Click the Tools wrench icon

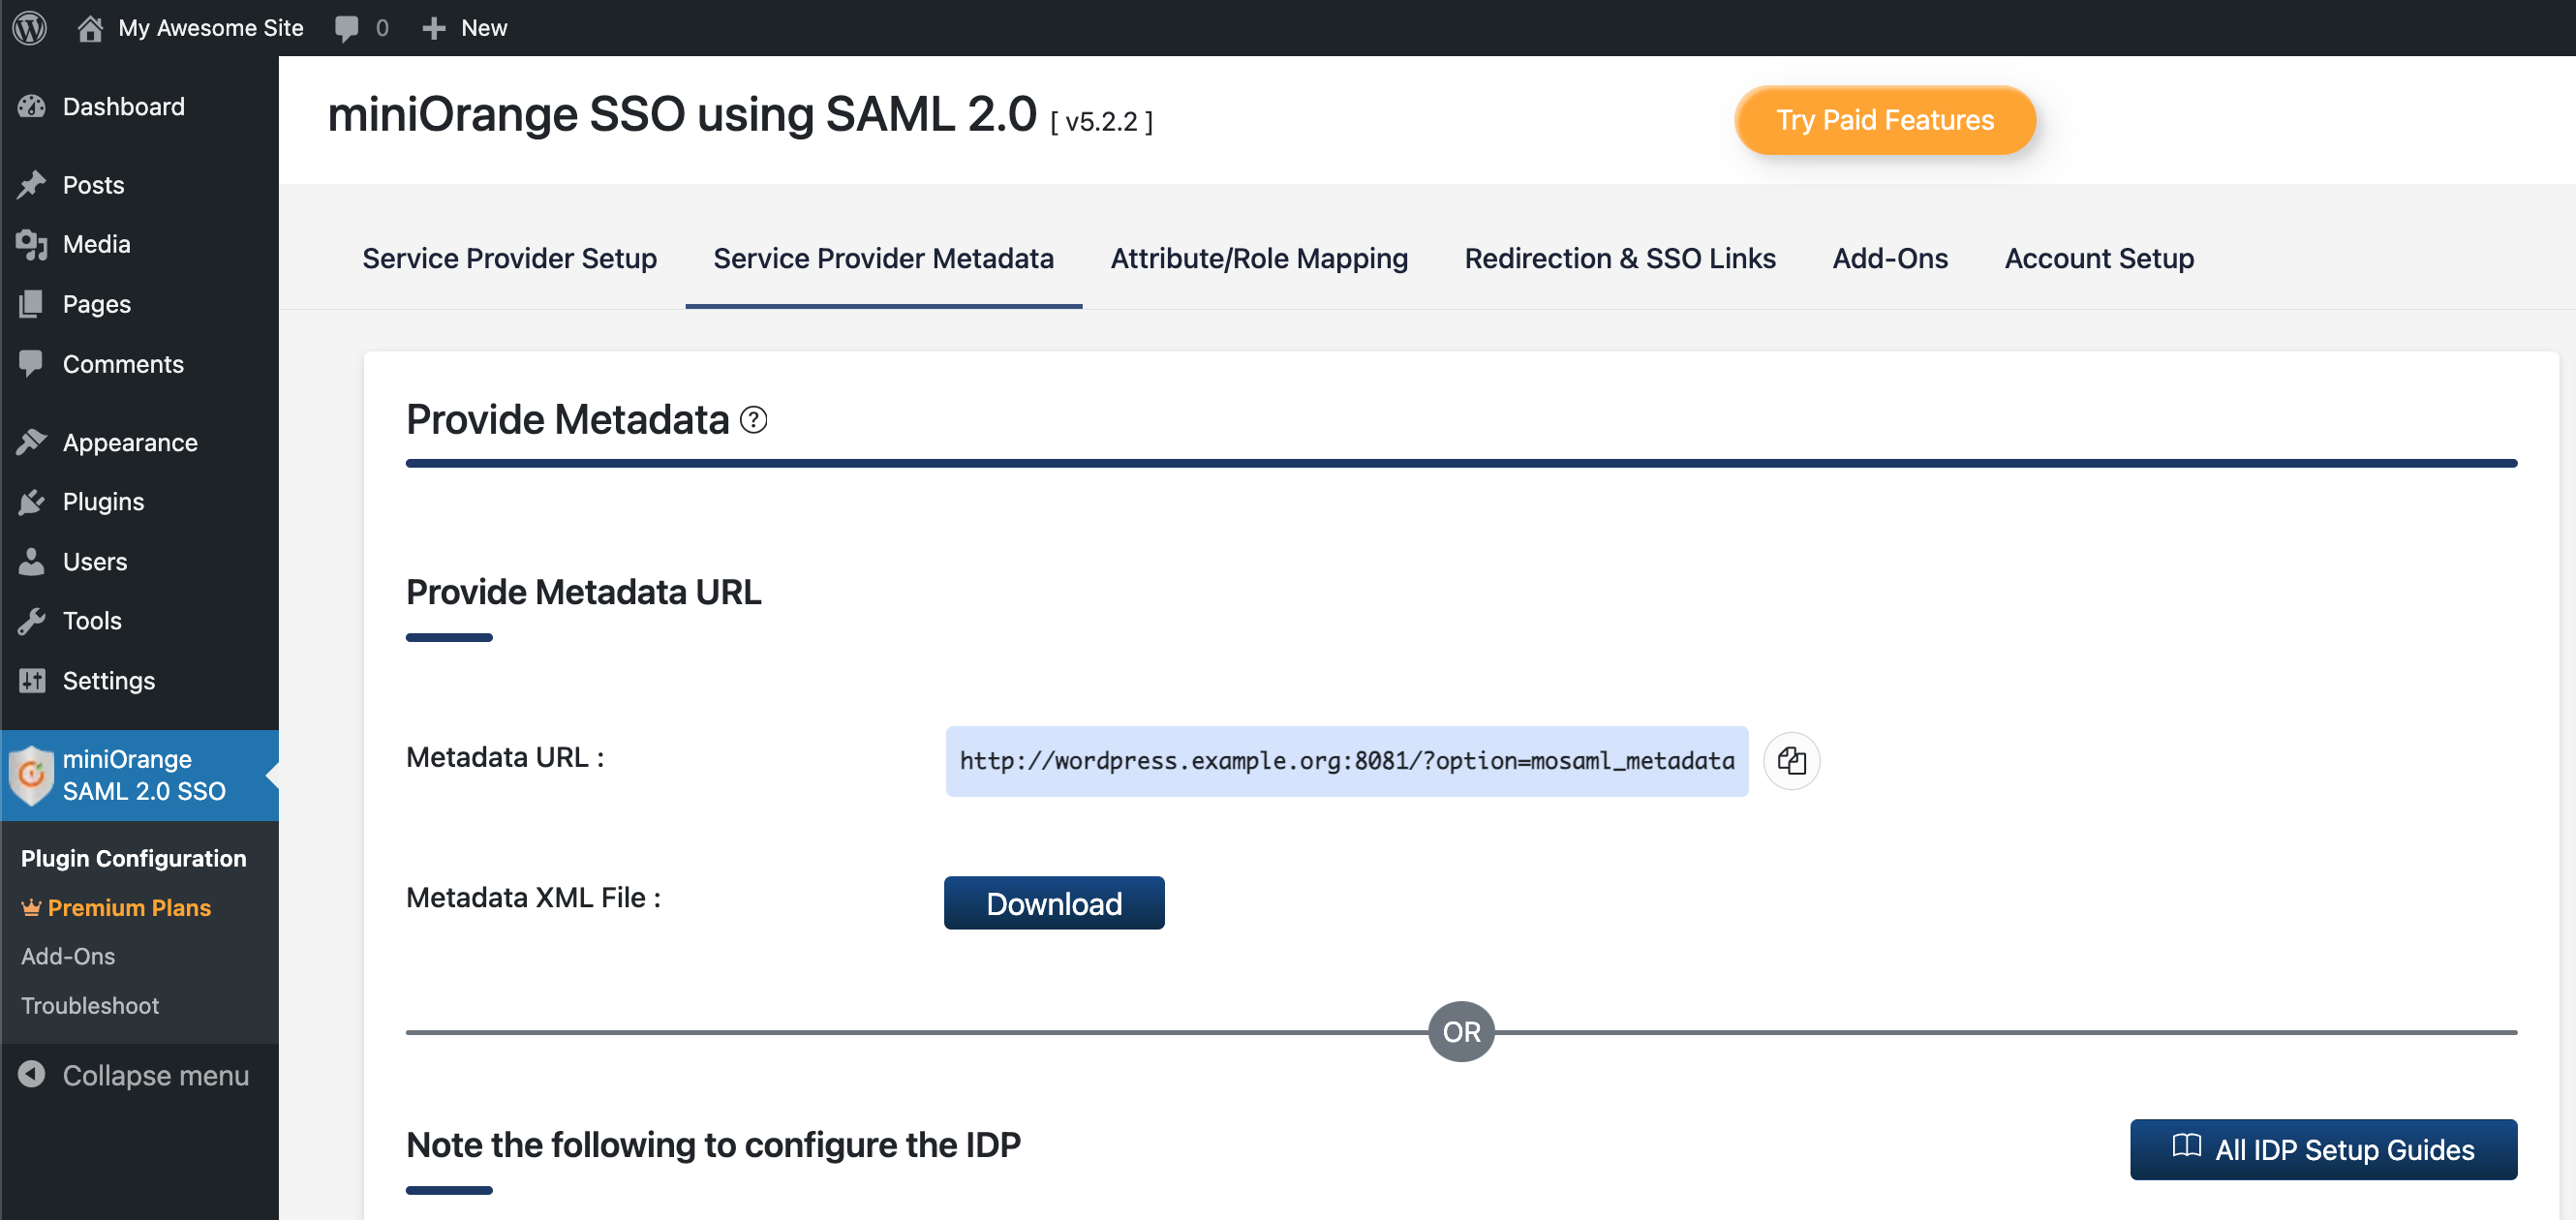pos(31,620)
